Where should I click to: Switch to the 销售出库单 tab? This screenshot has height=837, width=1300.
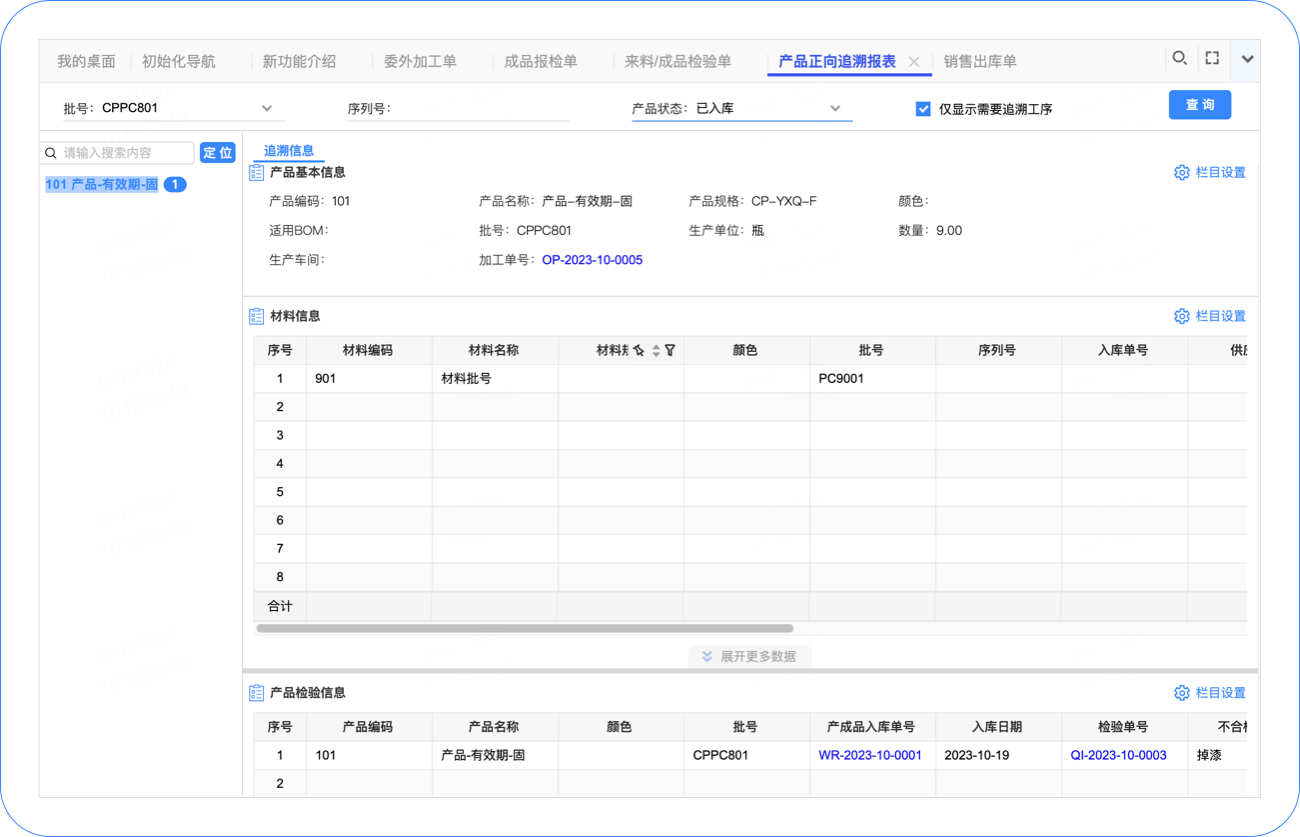click(x=980, y=62)
